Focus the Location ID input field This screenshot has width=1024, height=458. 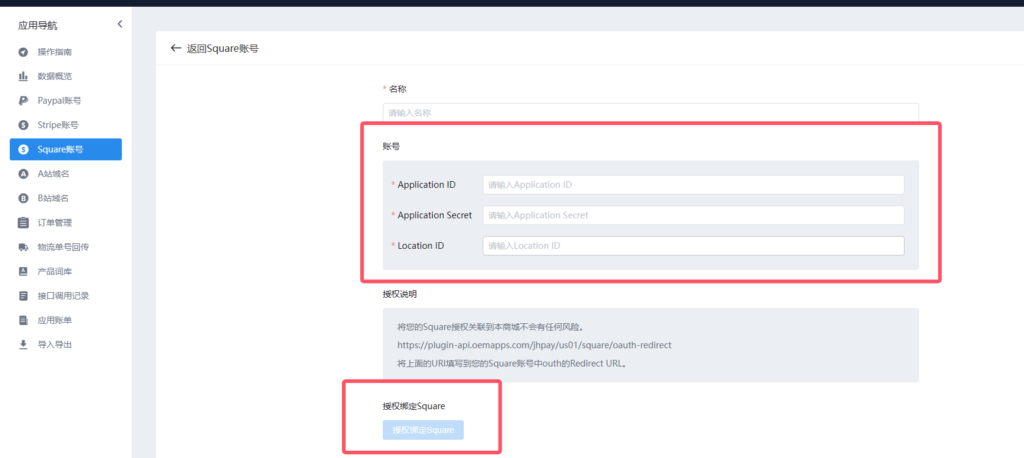[x=694, y=246]
